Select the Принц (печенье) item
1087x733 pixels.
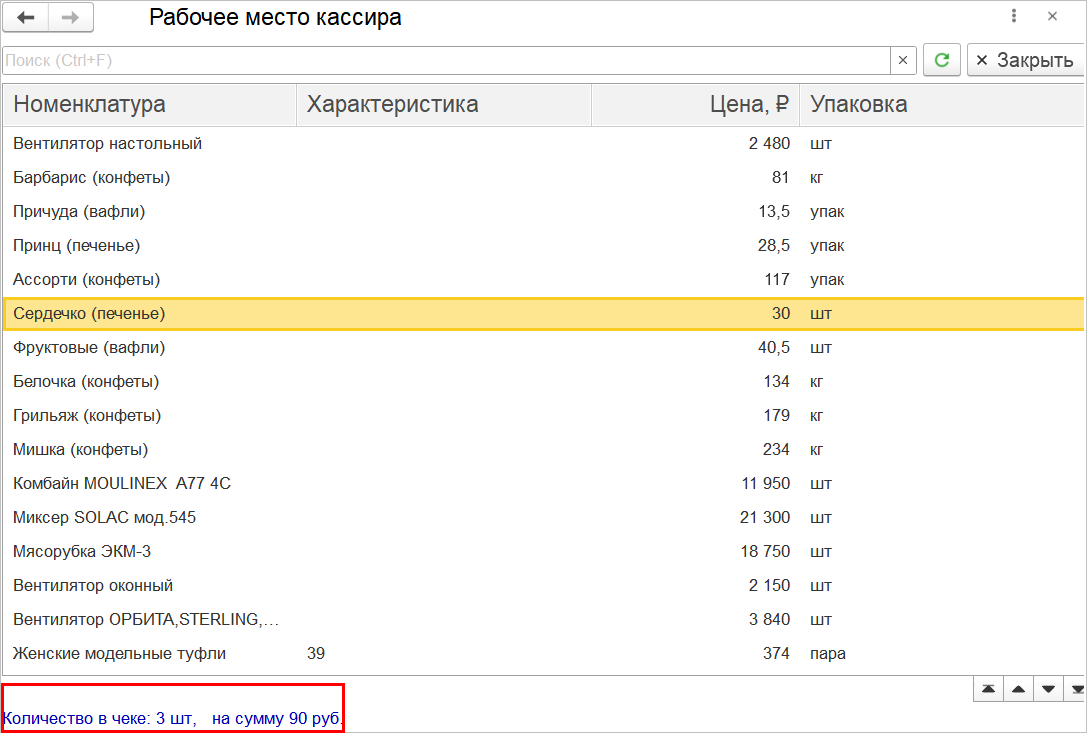coord(76,245)
